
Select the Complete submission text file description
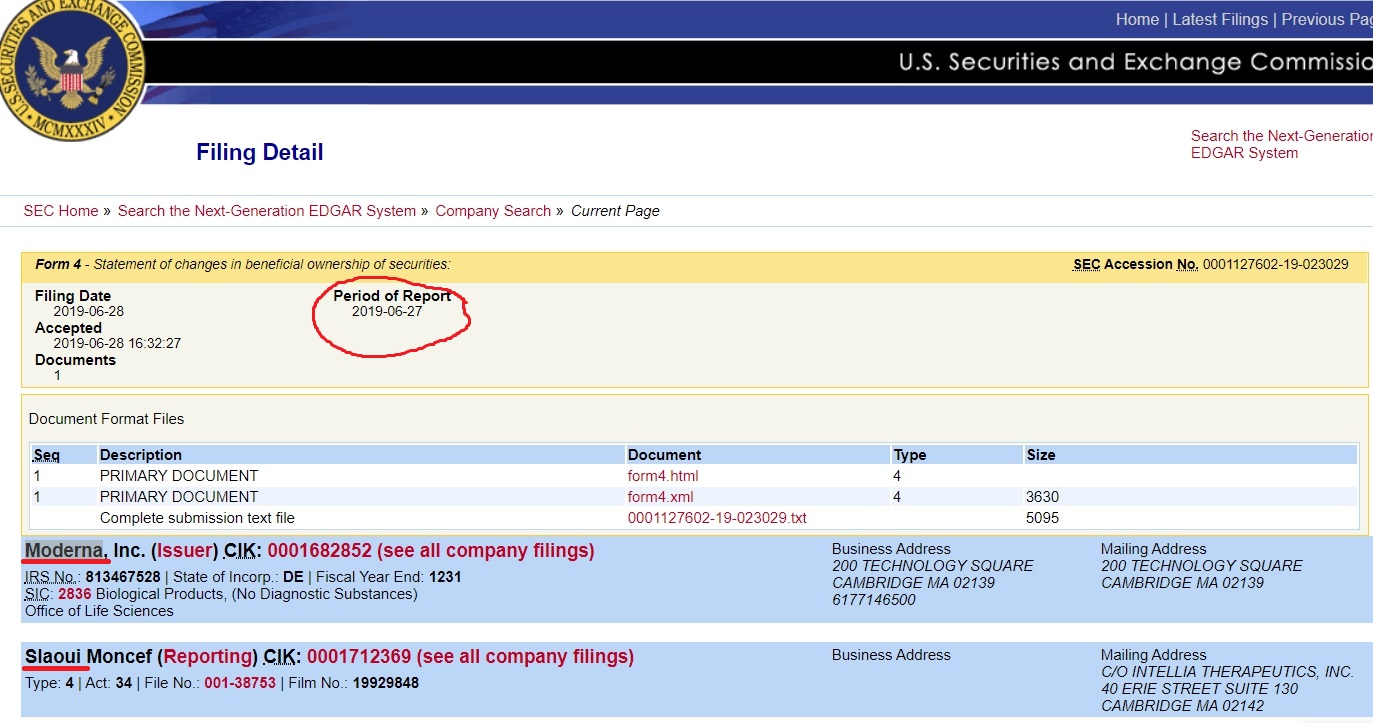(x=197, y=518)
